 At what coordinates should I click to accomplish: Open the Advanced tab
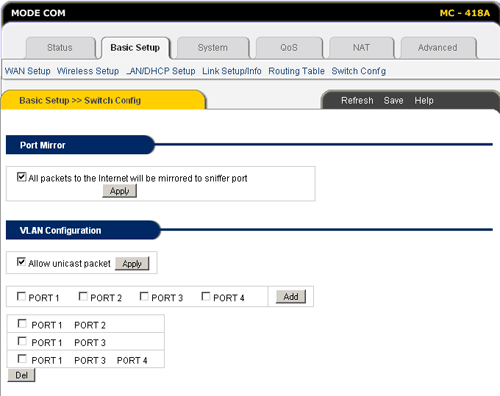[438, 48]
